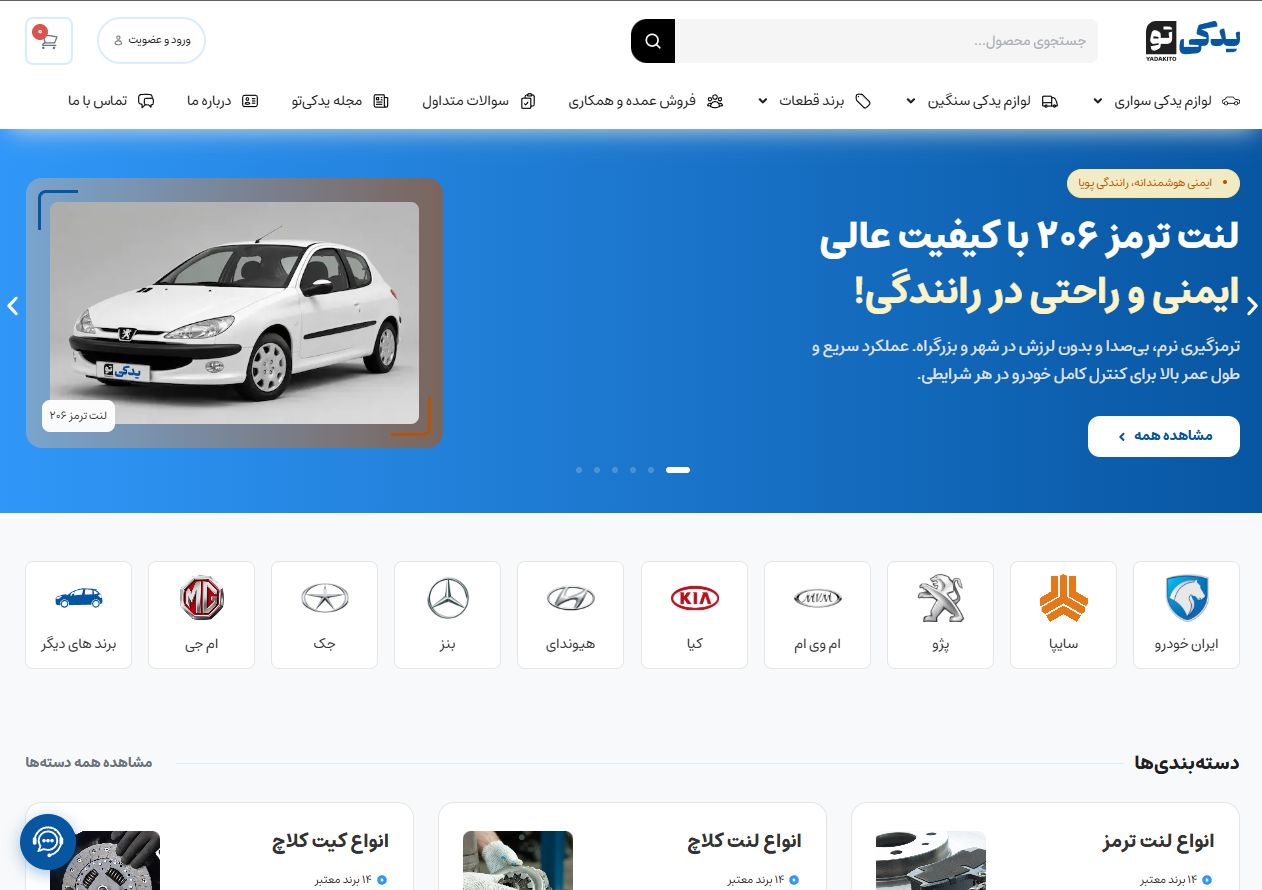Click the car icon beside لوازم یدکی سواری
This screenshot has height=890, width=1262.
(x=1231, y=101)
